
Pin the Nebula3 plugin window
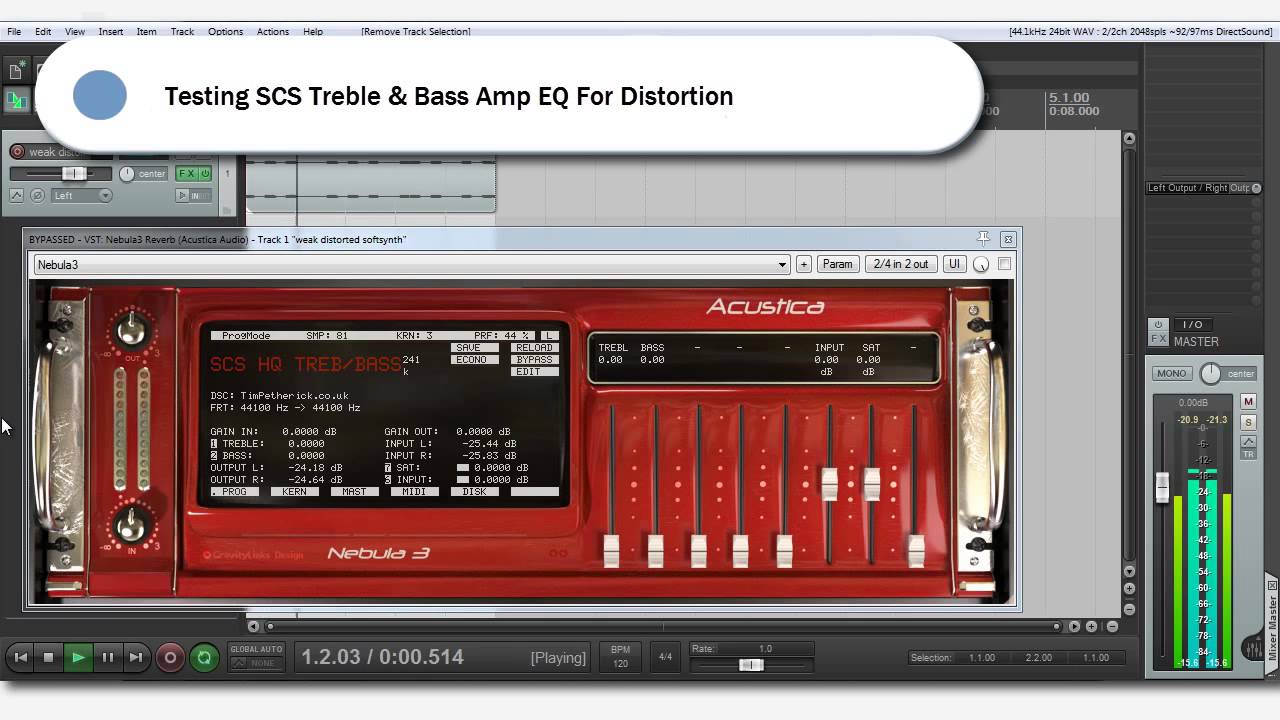coord(983,239)
